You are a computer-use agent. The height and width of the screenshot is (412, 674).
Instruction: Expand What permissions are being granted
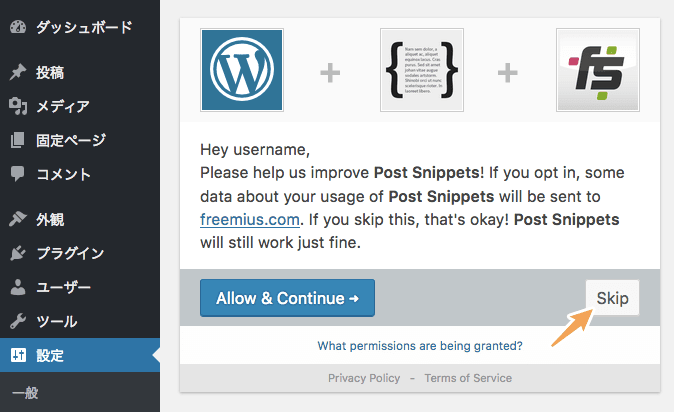[x=420, y=346]
